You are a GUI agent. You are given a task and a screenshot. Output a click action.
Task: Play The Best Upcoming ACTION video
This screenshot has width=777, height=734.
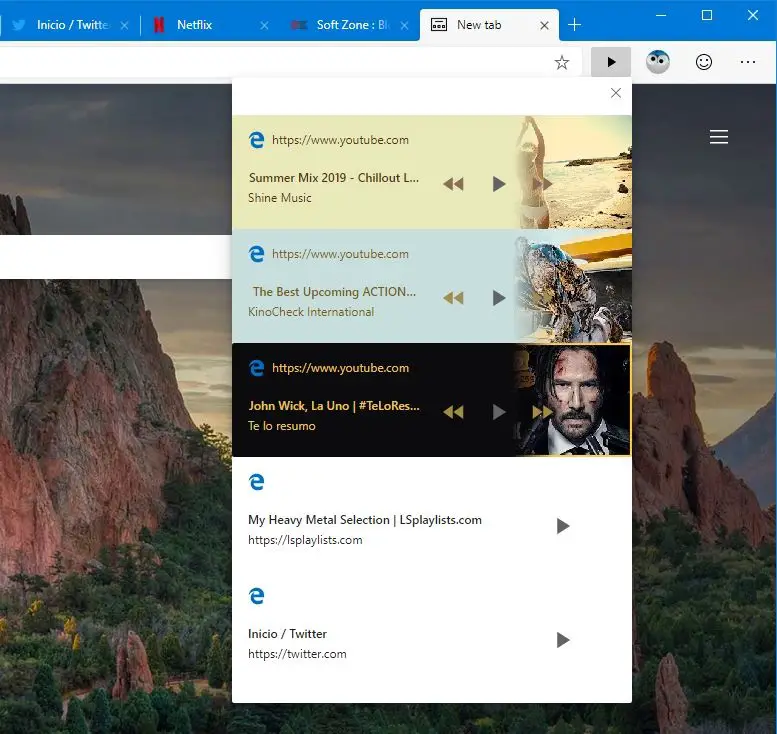pyautogui.click(x=499, y=298)
